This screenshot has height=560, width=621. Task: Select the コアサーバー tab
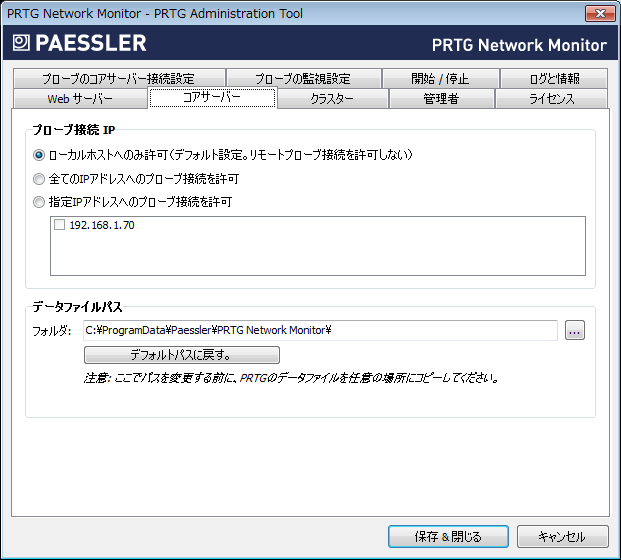click(x=212, y=97)
